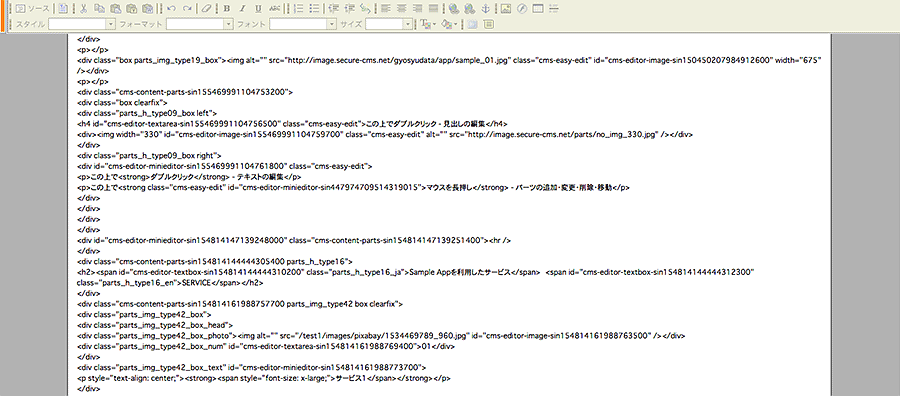This screenshot has width=900, height=396.
Task: Click the line with 'no_img_330.jpg'
Action: coord(385,134)
